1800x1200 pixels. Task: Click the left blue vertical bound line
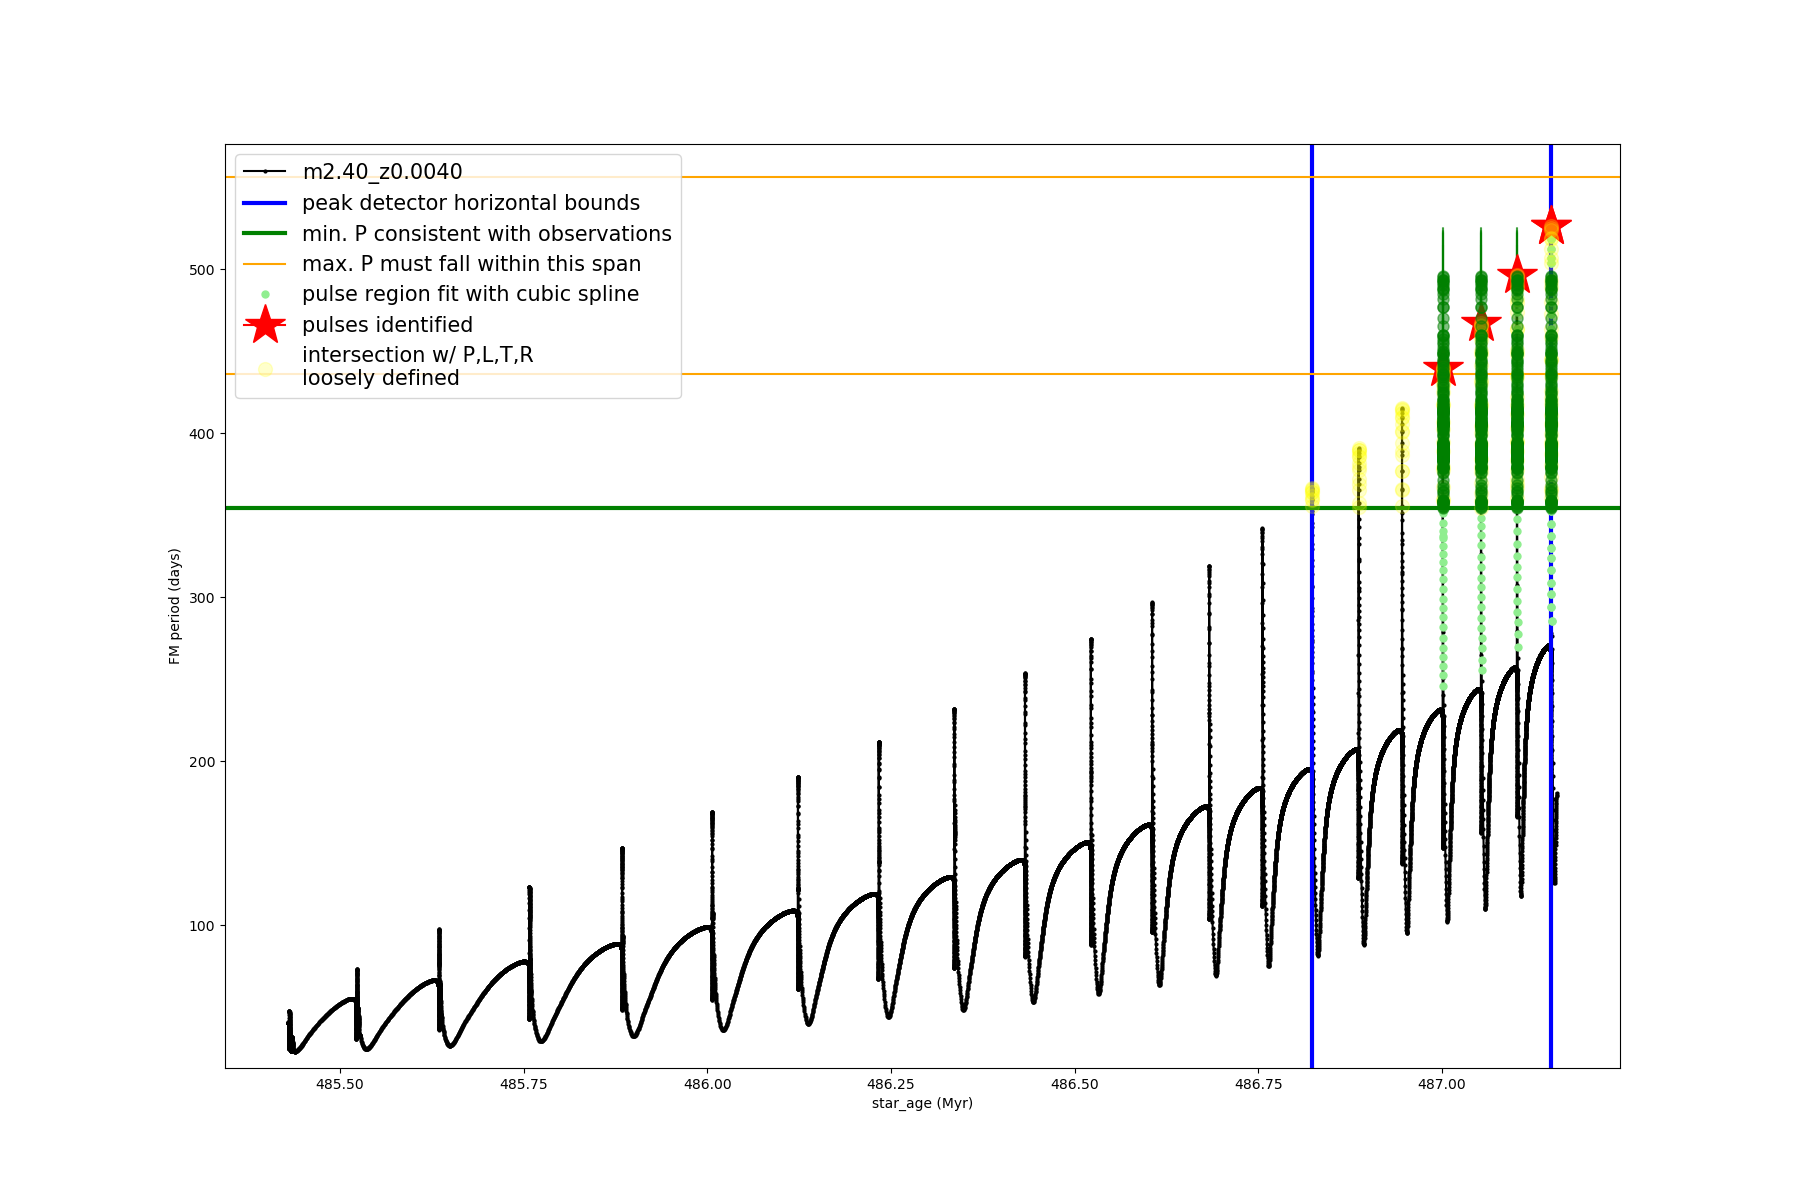tap(1312, 800)
